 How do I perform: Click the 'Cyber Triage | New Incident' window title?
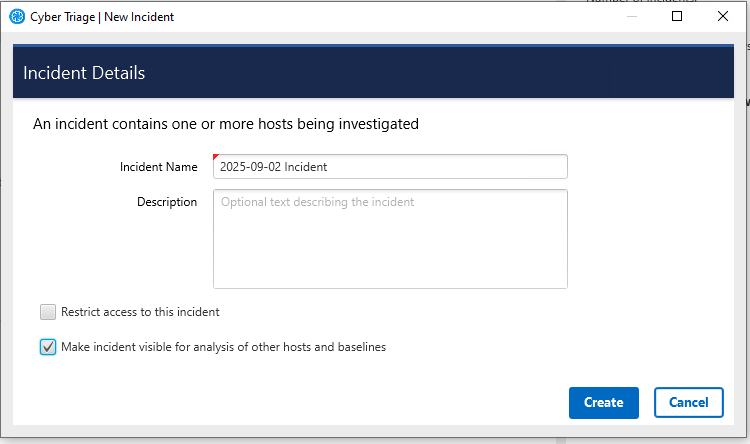[102, 16]
